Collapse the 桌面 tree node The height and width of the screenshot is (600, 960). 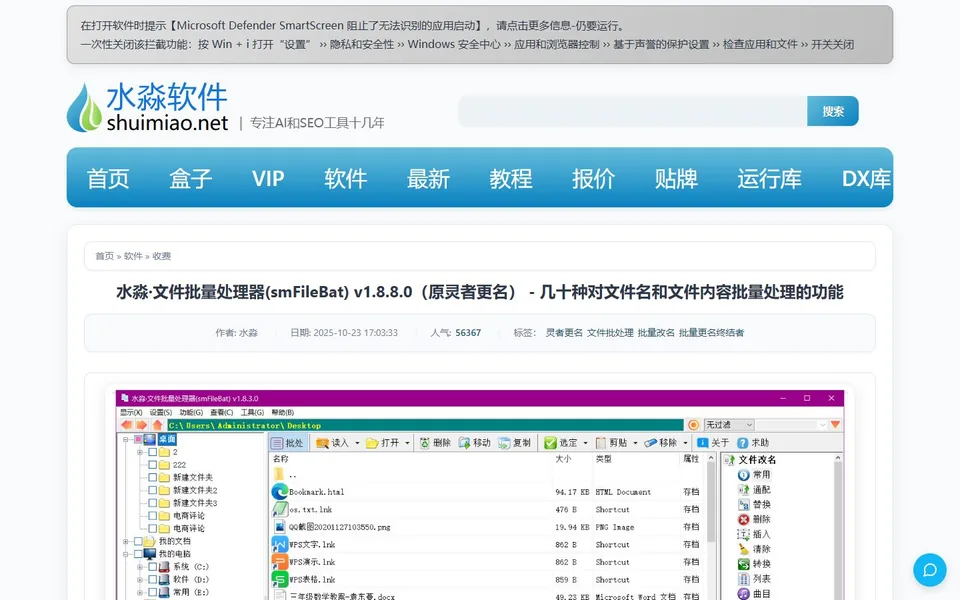(126, 439)
